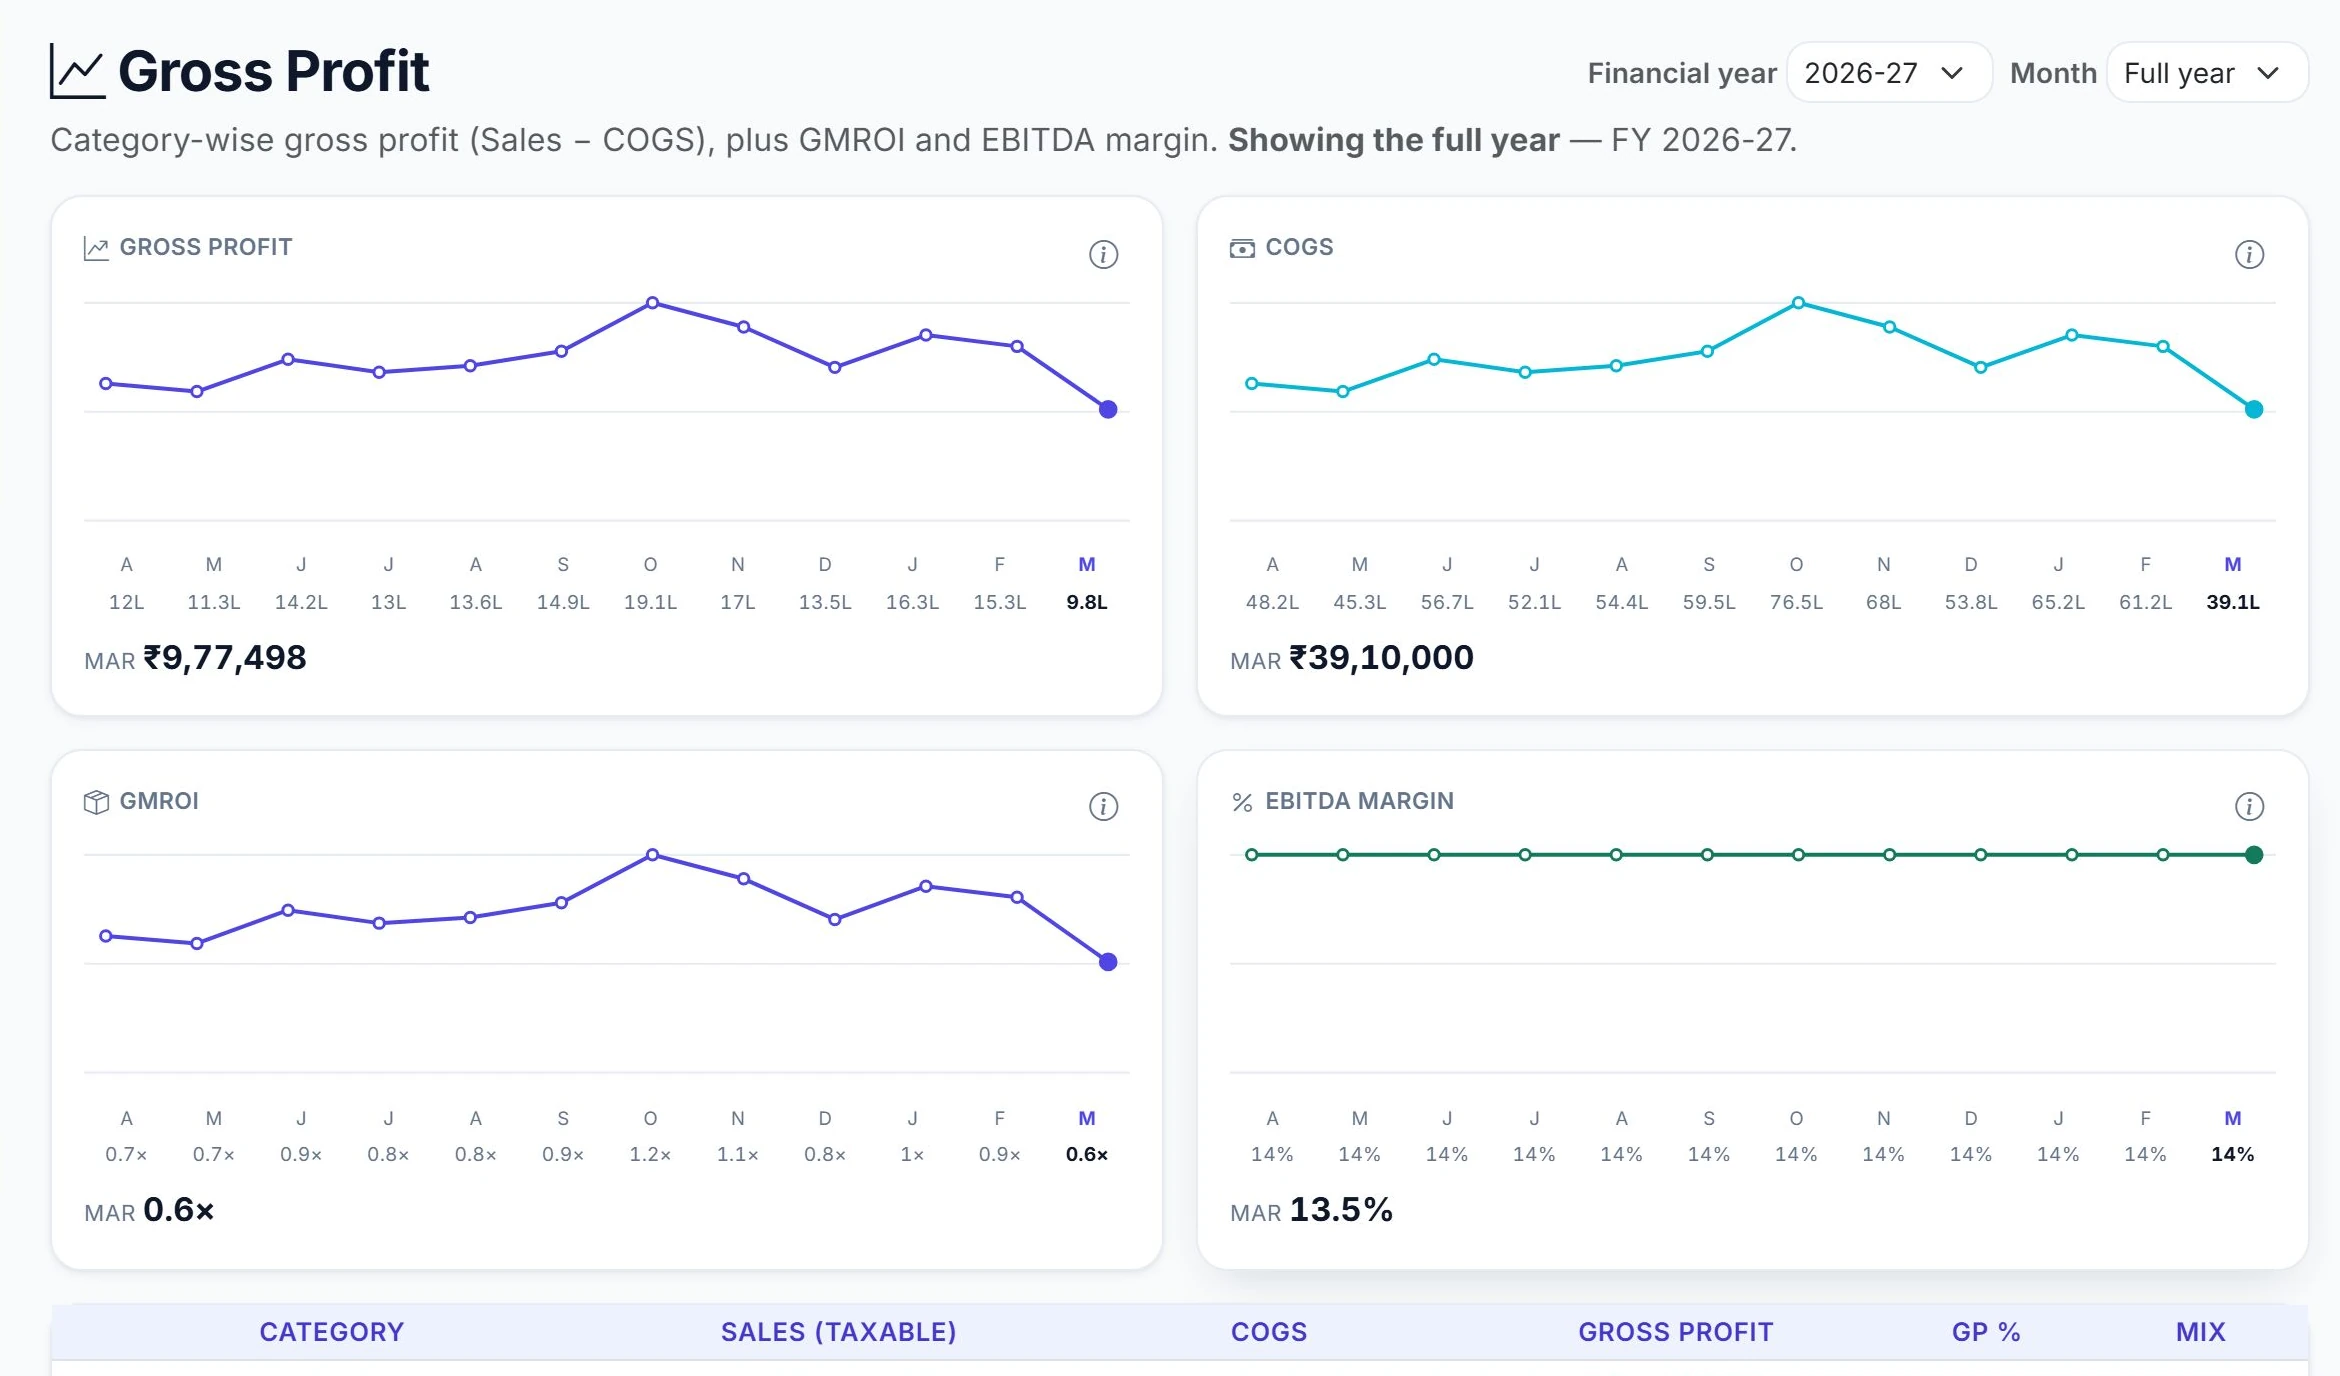The height and width of the screenshot is (1376, 2340).
Task: Click the Gross Profit card trend icon
Action: pos(96,248)
